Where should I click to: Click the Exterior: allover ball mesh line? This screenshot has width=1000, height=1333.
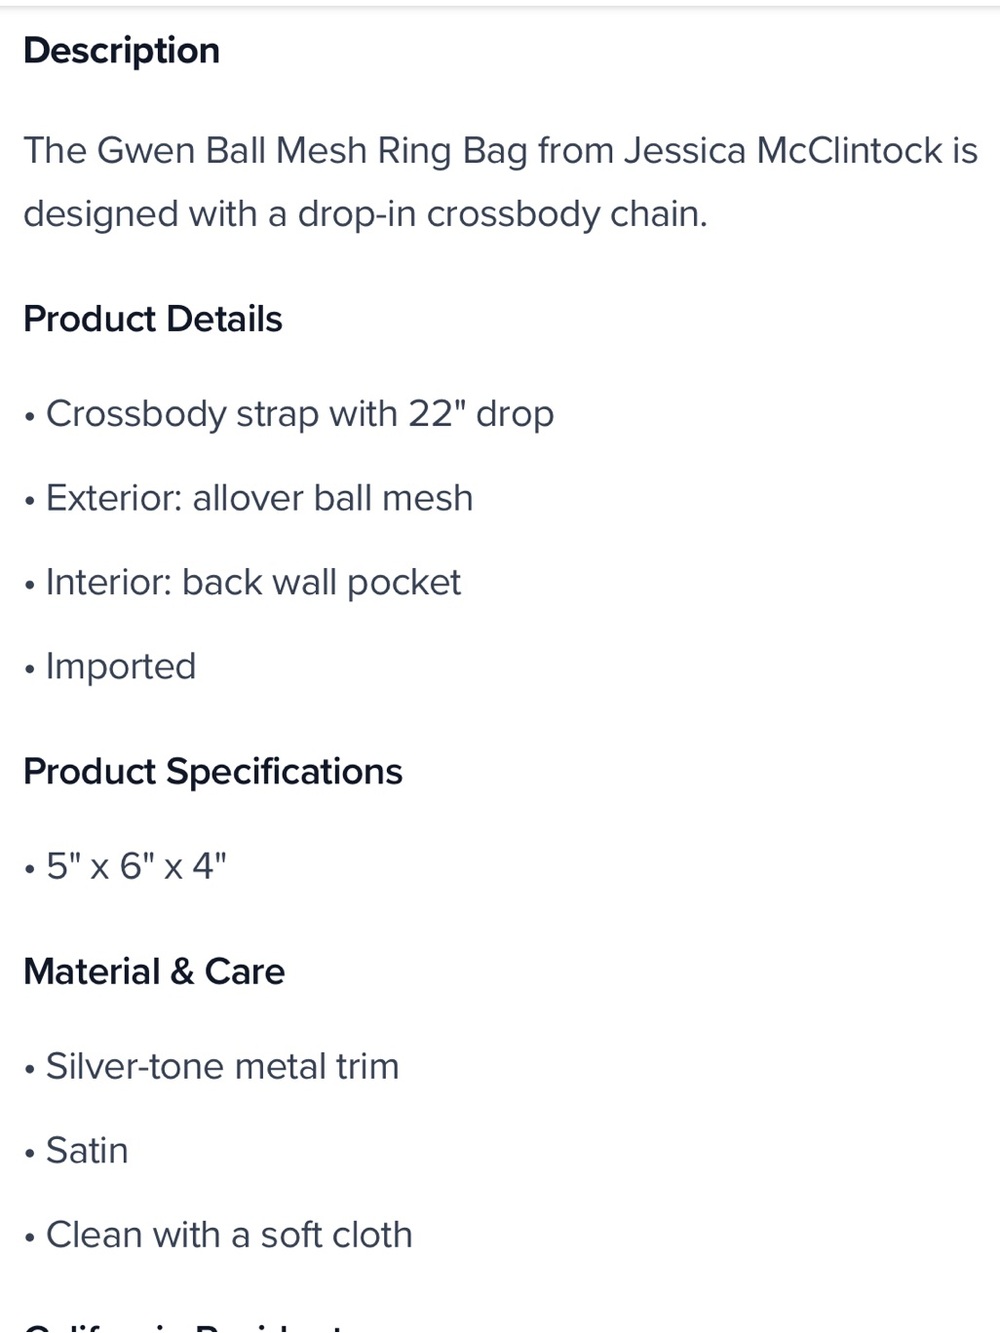[x=248, y=498]
